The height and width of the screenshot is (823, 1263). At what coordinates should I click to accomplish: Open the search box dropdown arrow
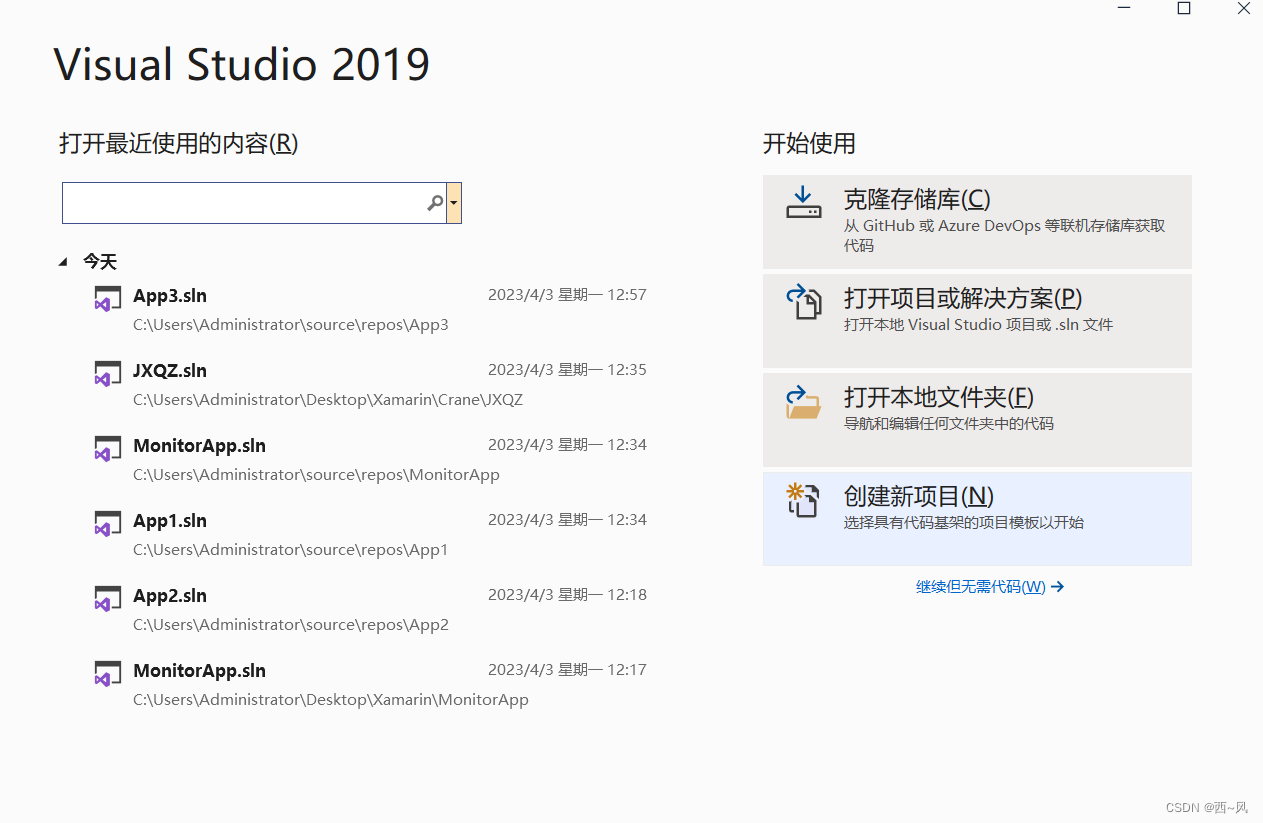pyautogui.click(x=454, y=203)
